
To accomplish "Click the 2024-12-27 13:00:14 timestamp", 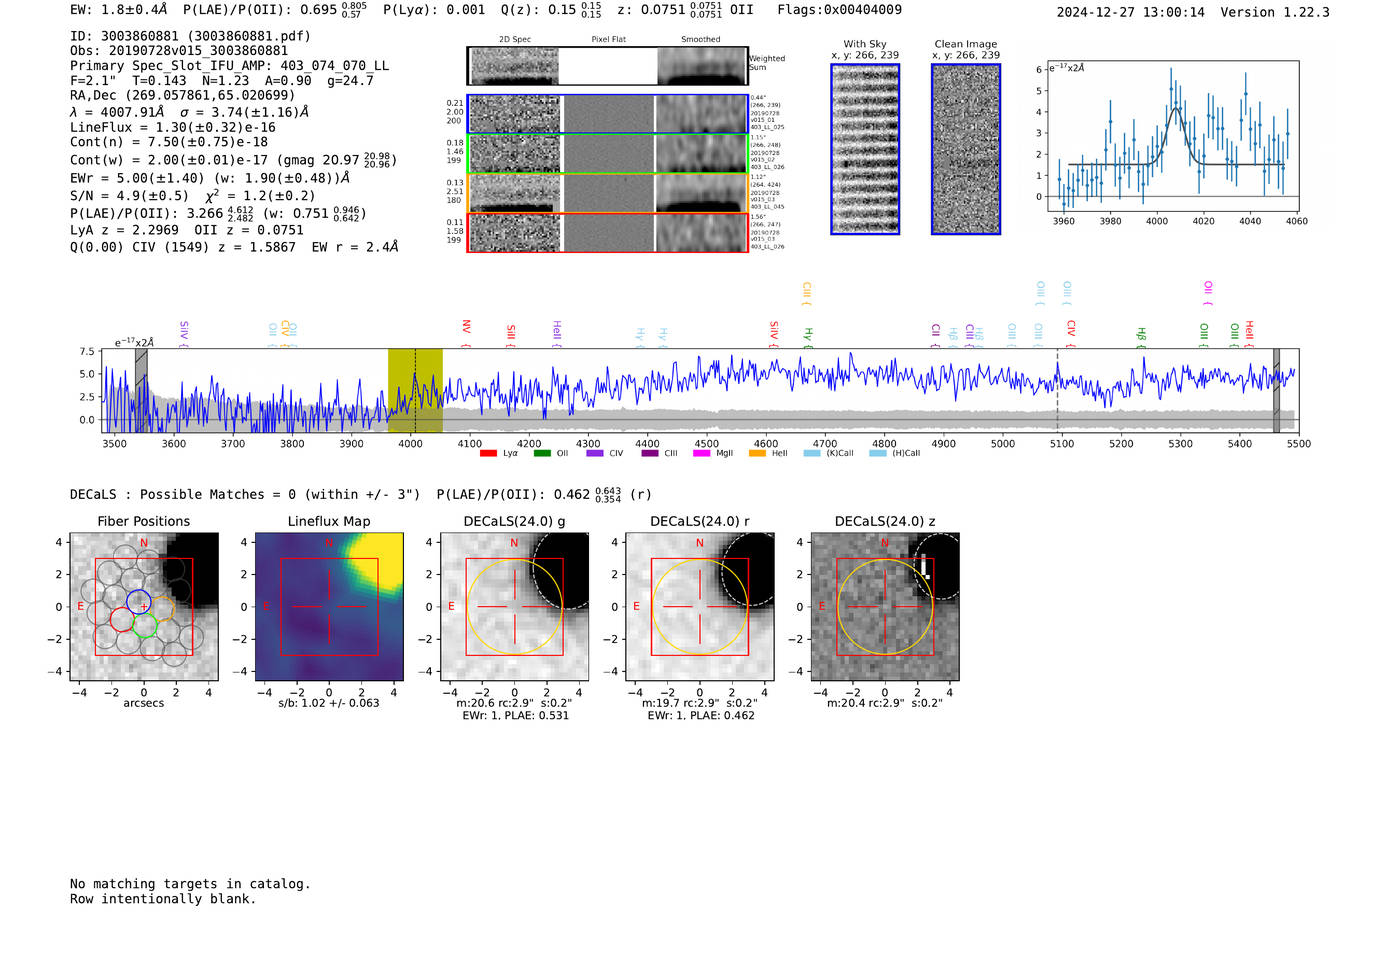I will click(1131, 12).
